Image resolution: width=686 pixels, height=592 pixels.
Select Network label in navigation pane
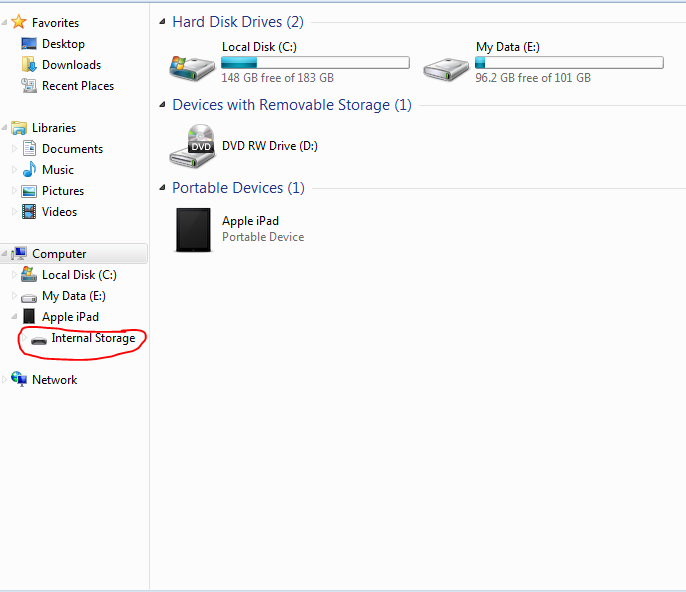[54, 380]
